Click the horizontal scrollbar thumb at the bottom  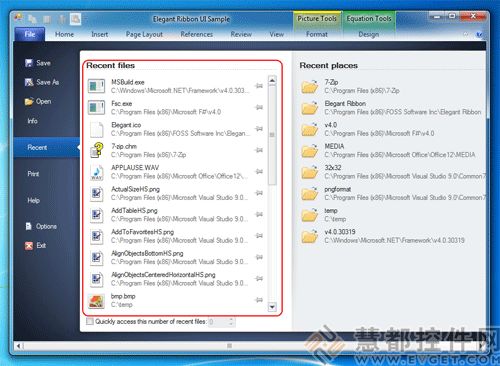(x=229, y=346)
